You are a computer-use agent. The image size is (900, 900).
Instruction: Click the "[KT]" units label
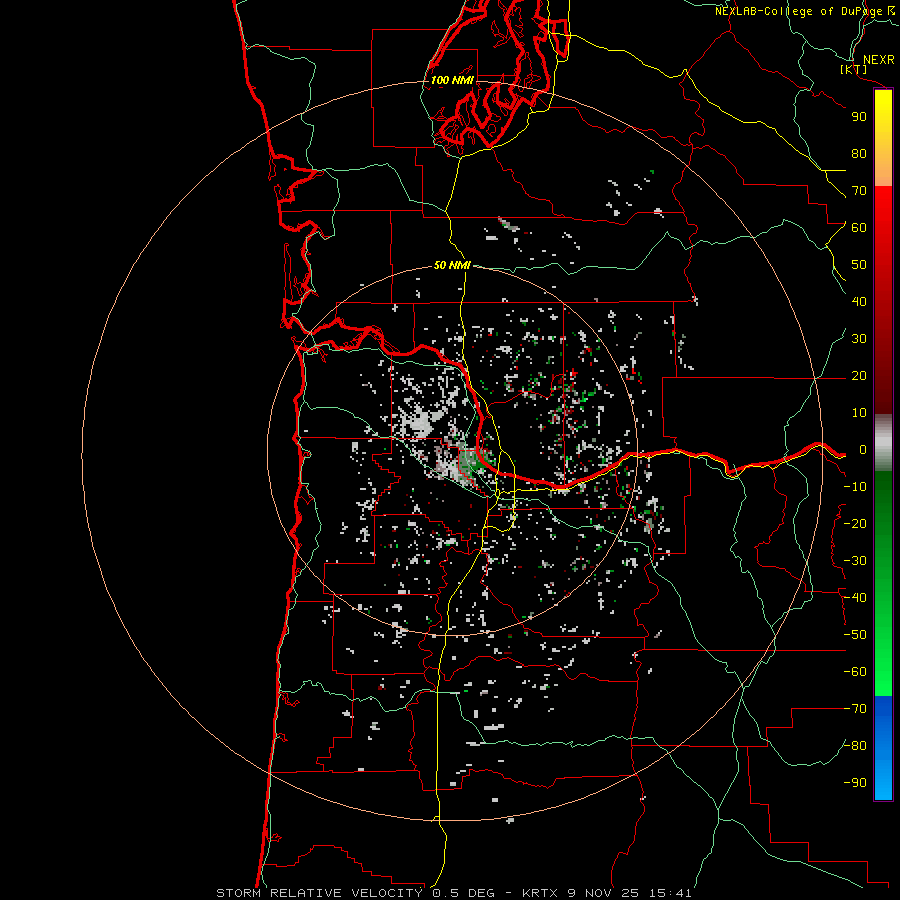click(x=853, y=69)
